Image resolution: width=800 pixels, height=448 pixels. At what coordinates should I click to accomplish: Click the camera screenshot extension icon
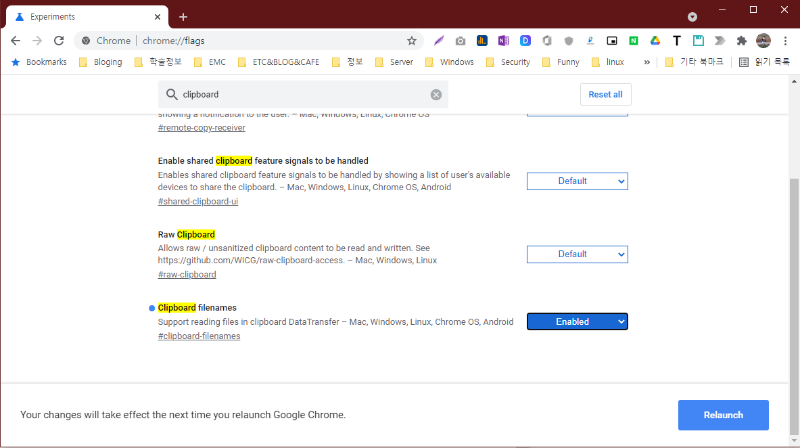point(460,41)
